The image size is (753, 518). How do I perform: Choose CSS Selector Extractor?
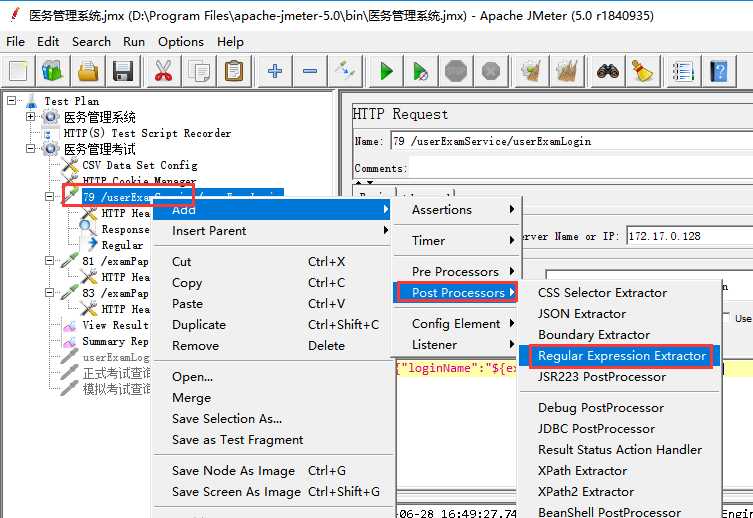tap(619, 293)
